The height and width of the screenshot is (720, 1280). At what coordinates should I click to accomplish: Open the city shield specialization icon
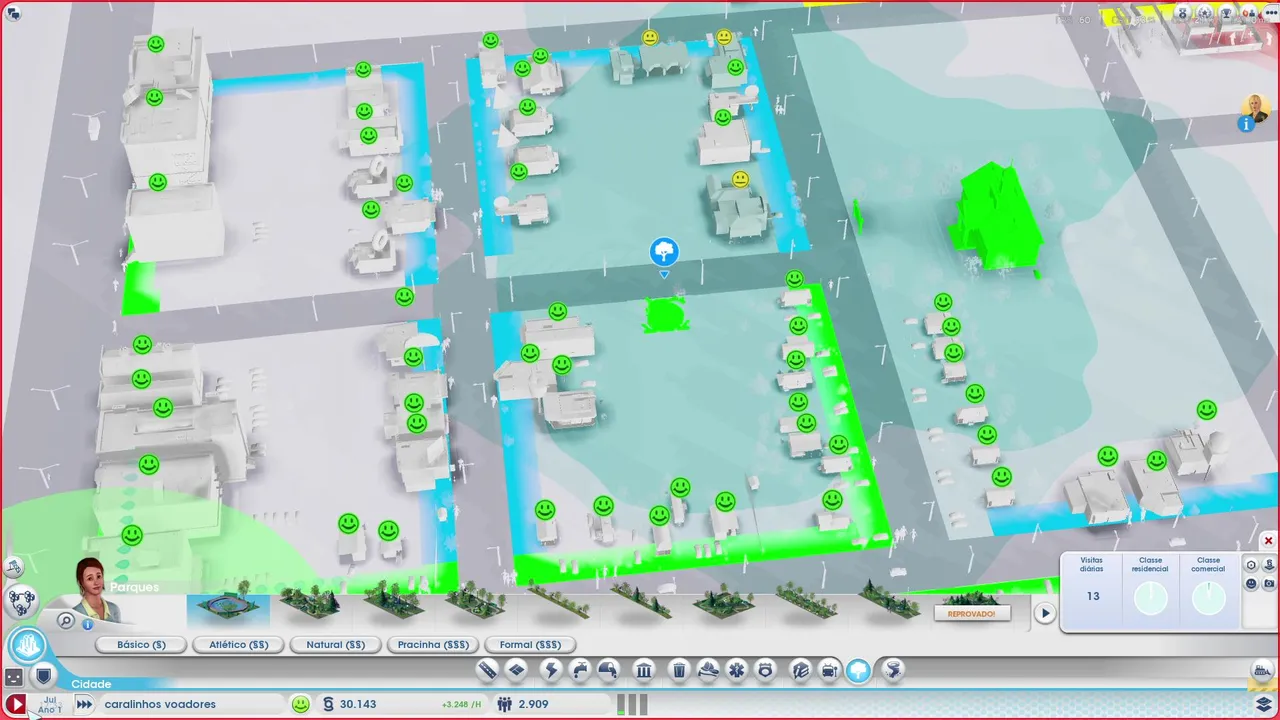(43, 676)
